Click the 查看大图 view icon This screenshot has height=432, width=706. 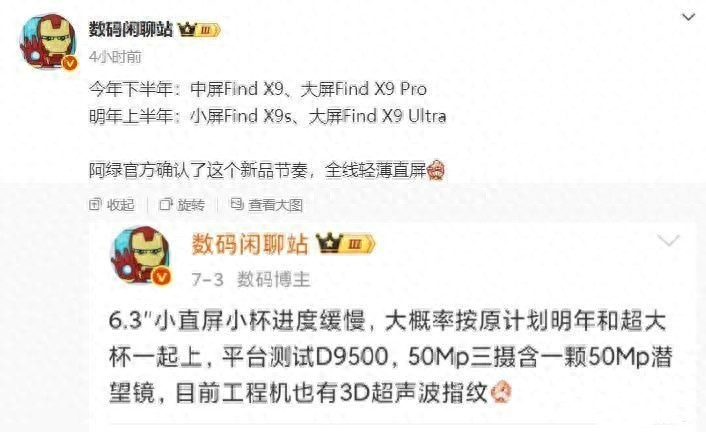237,205
